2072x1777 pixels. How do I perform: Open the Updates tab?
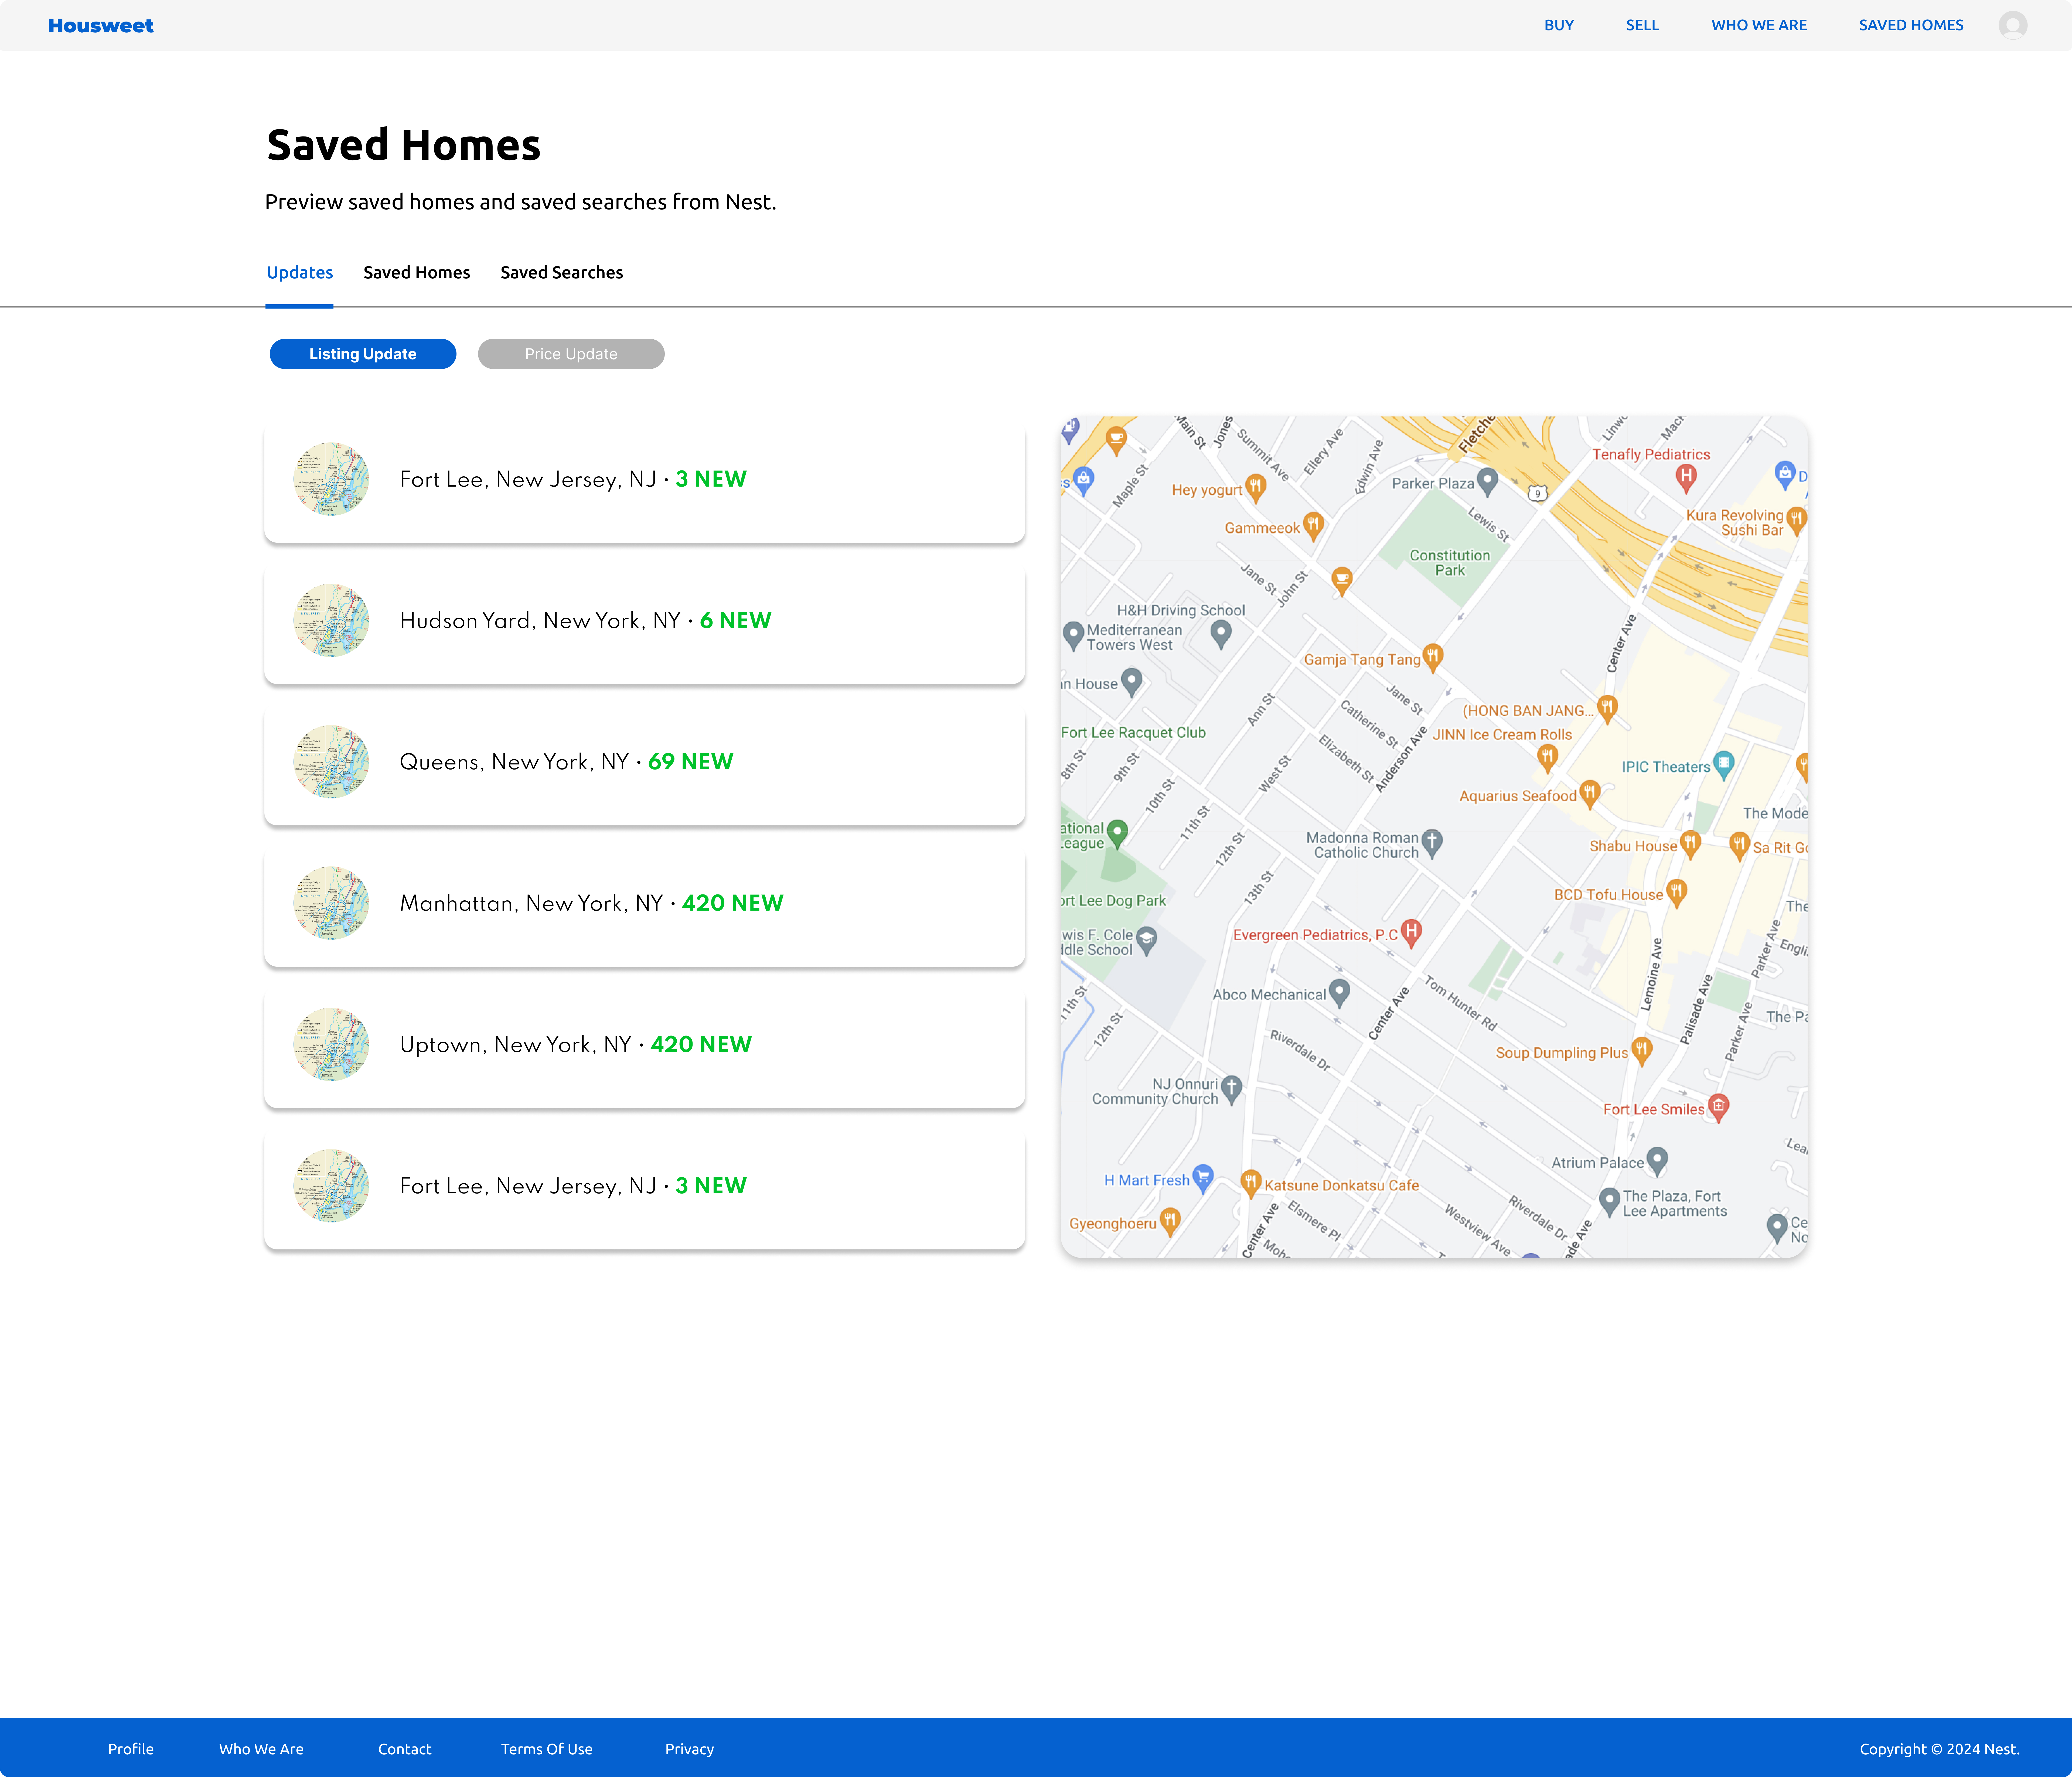click(x=299, y=272)
